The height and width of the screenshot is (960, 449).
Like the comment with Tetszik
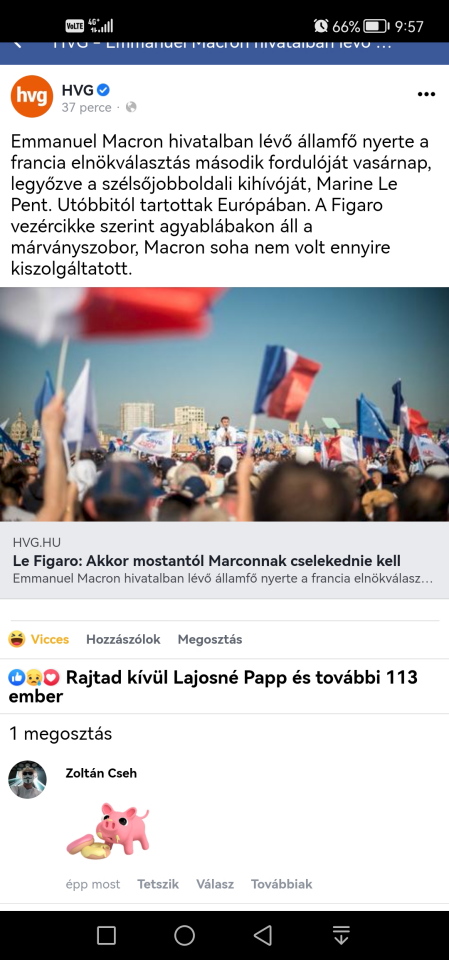point(158,884)
